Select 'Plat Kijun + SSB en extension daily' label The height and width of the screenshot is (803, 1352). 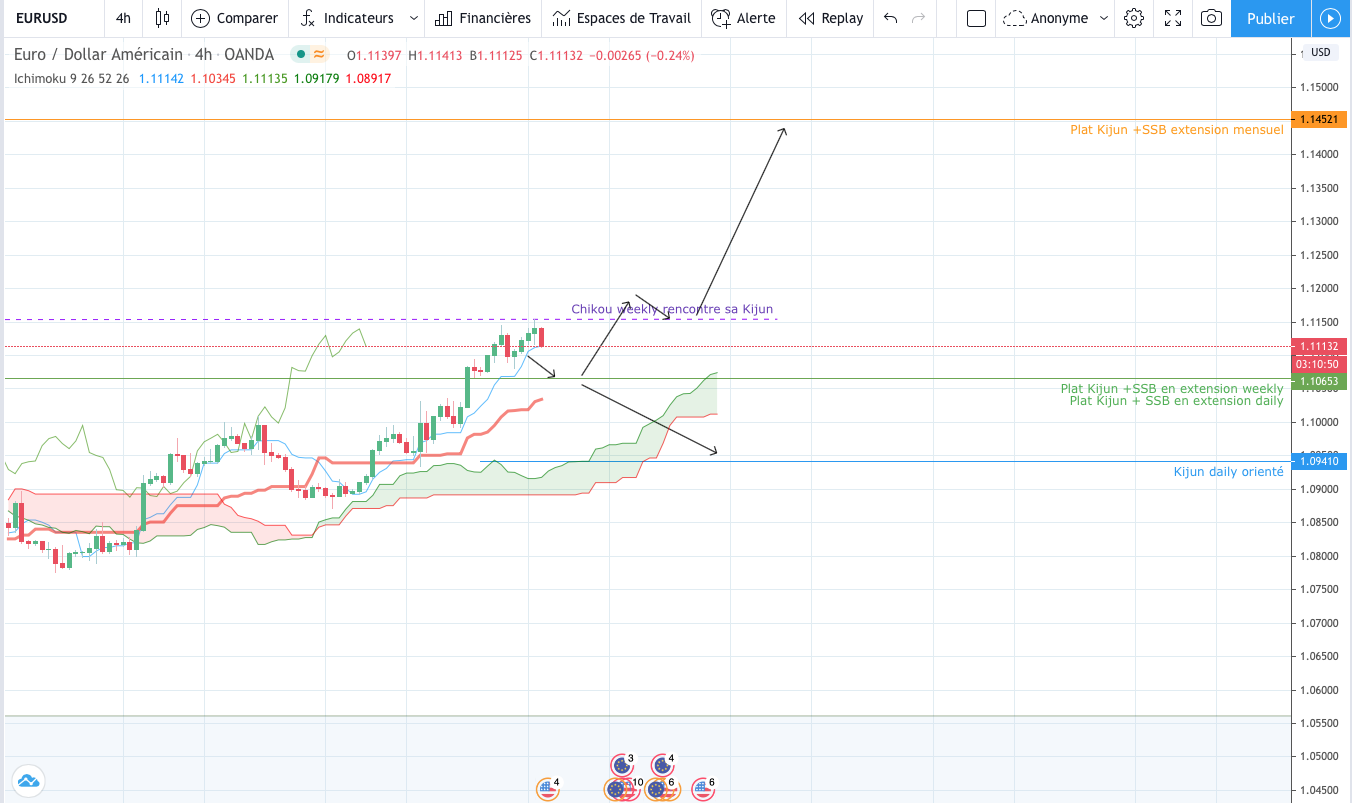click(1176, 401)
